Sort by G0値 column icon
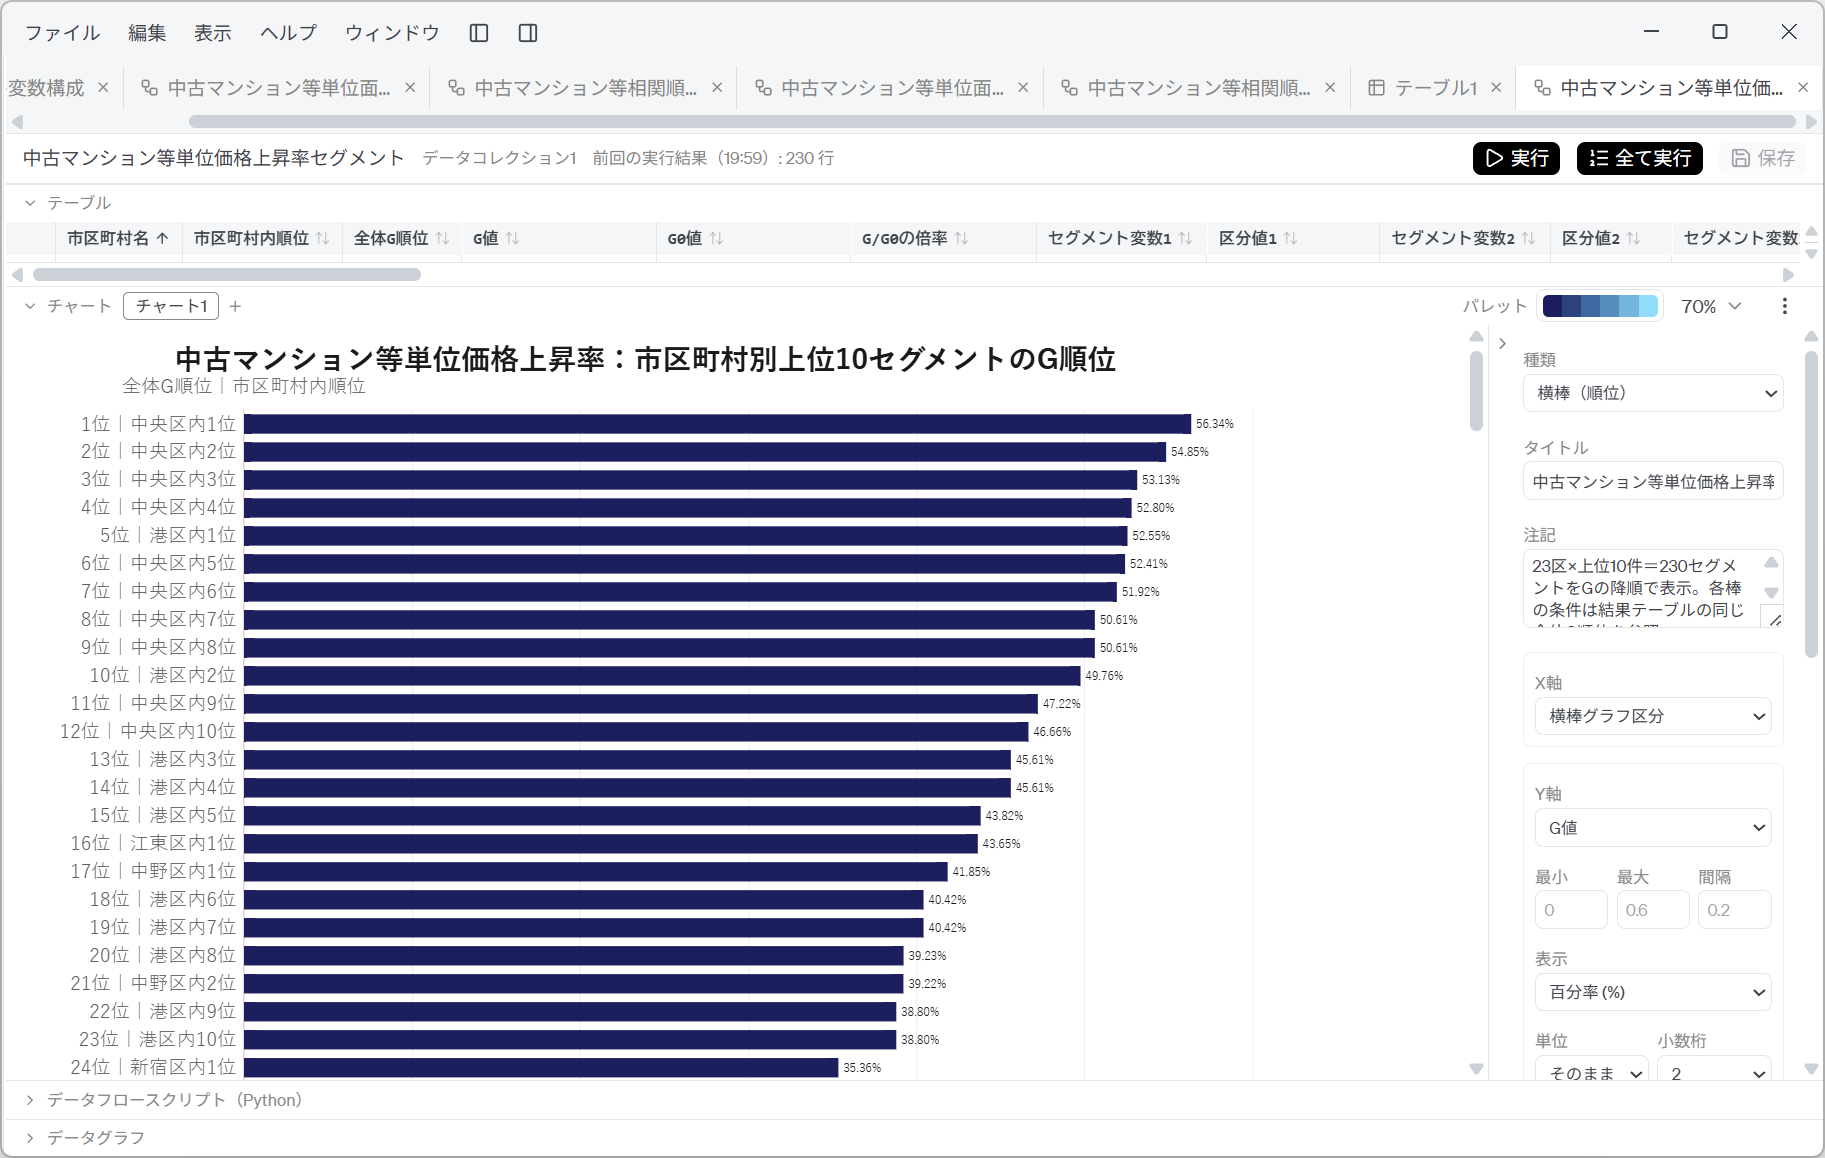This screenshot has height=1158, width=1825. click(x=716, y=238)
